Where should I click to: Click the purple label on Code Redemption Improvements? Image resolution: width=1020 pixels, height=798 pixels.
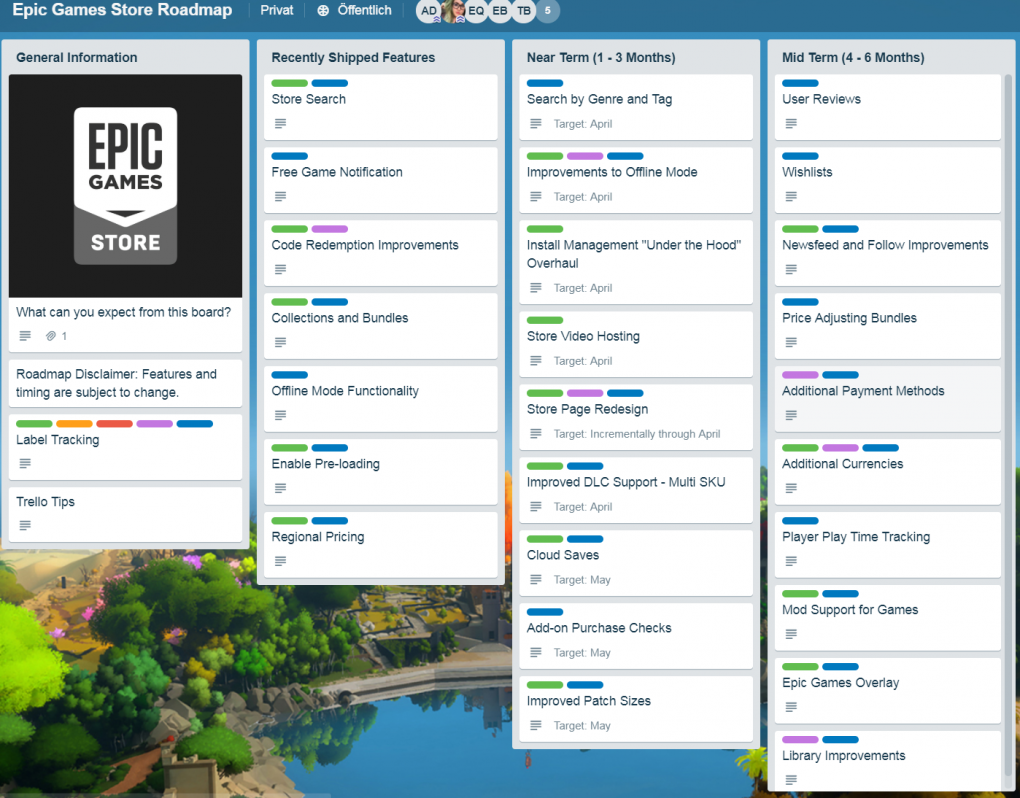click(330, 229)
